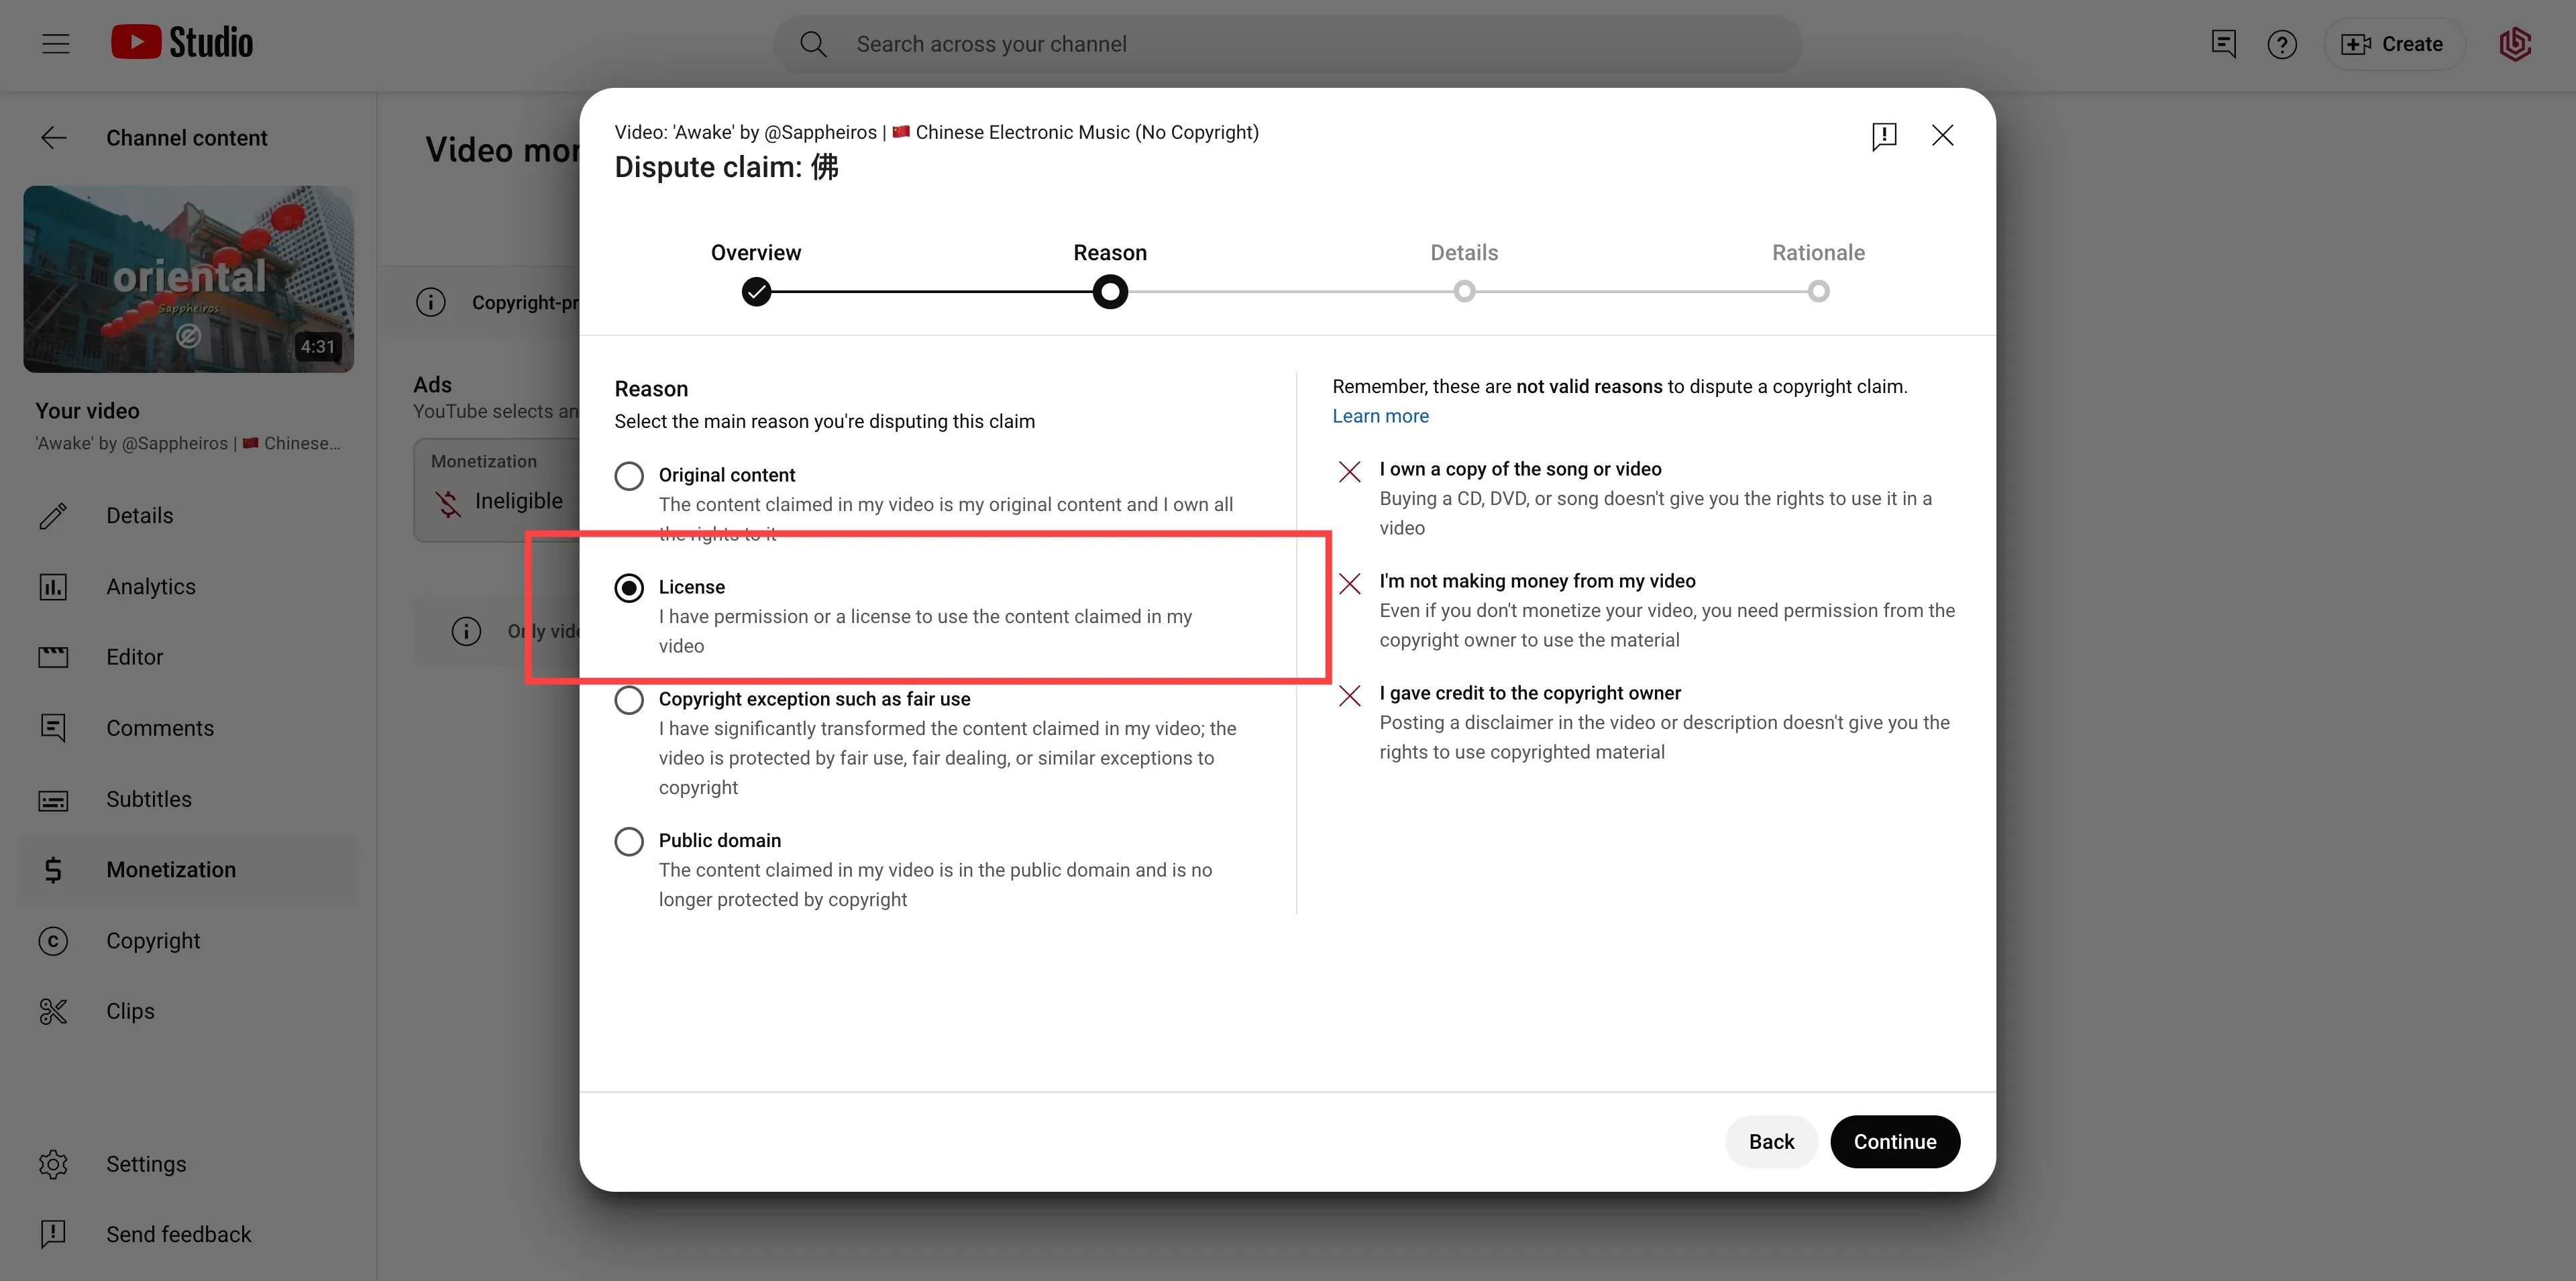The image size is (2576, 1281).
Task: Click the X next to 'I own a copy'
Action: click(x=1350, y=472)
